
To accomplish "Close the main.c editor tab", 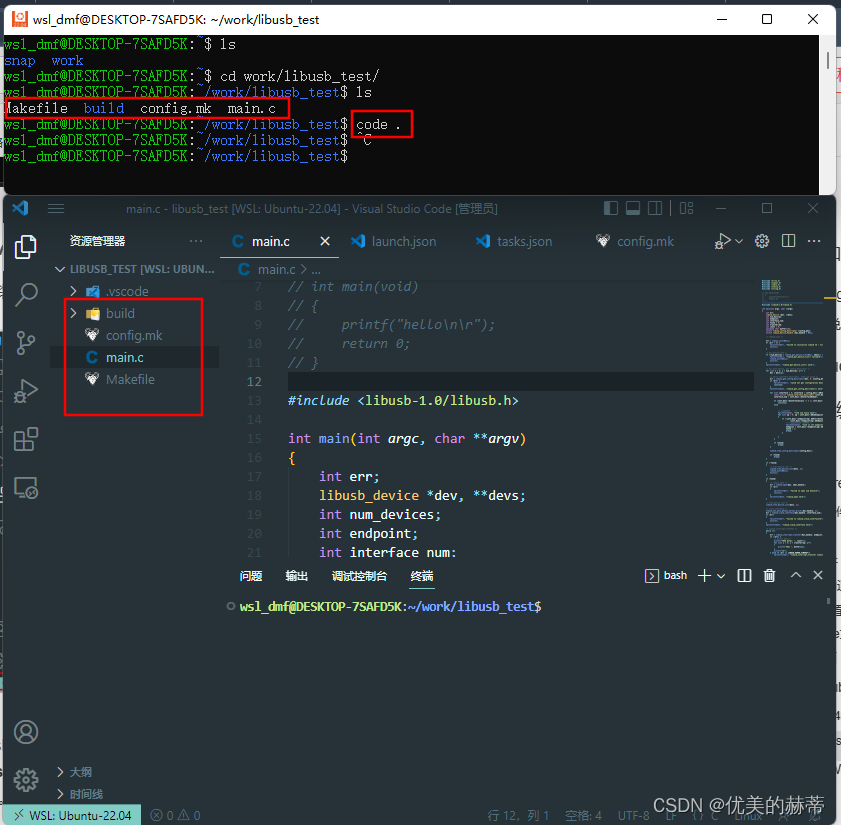I will tap(325, 241).
